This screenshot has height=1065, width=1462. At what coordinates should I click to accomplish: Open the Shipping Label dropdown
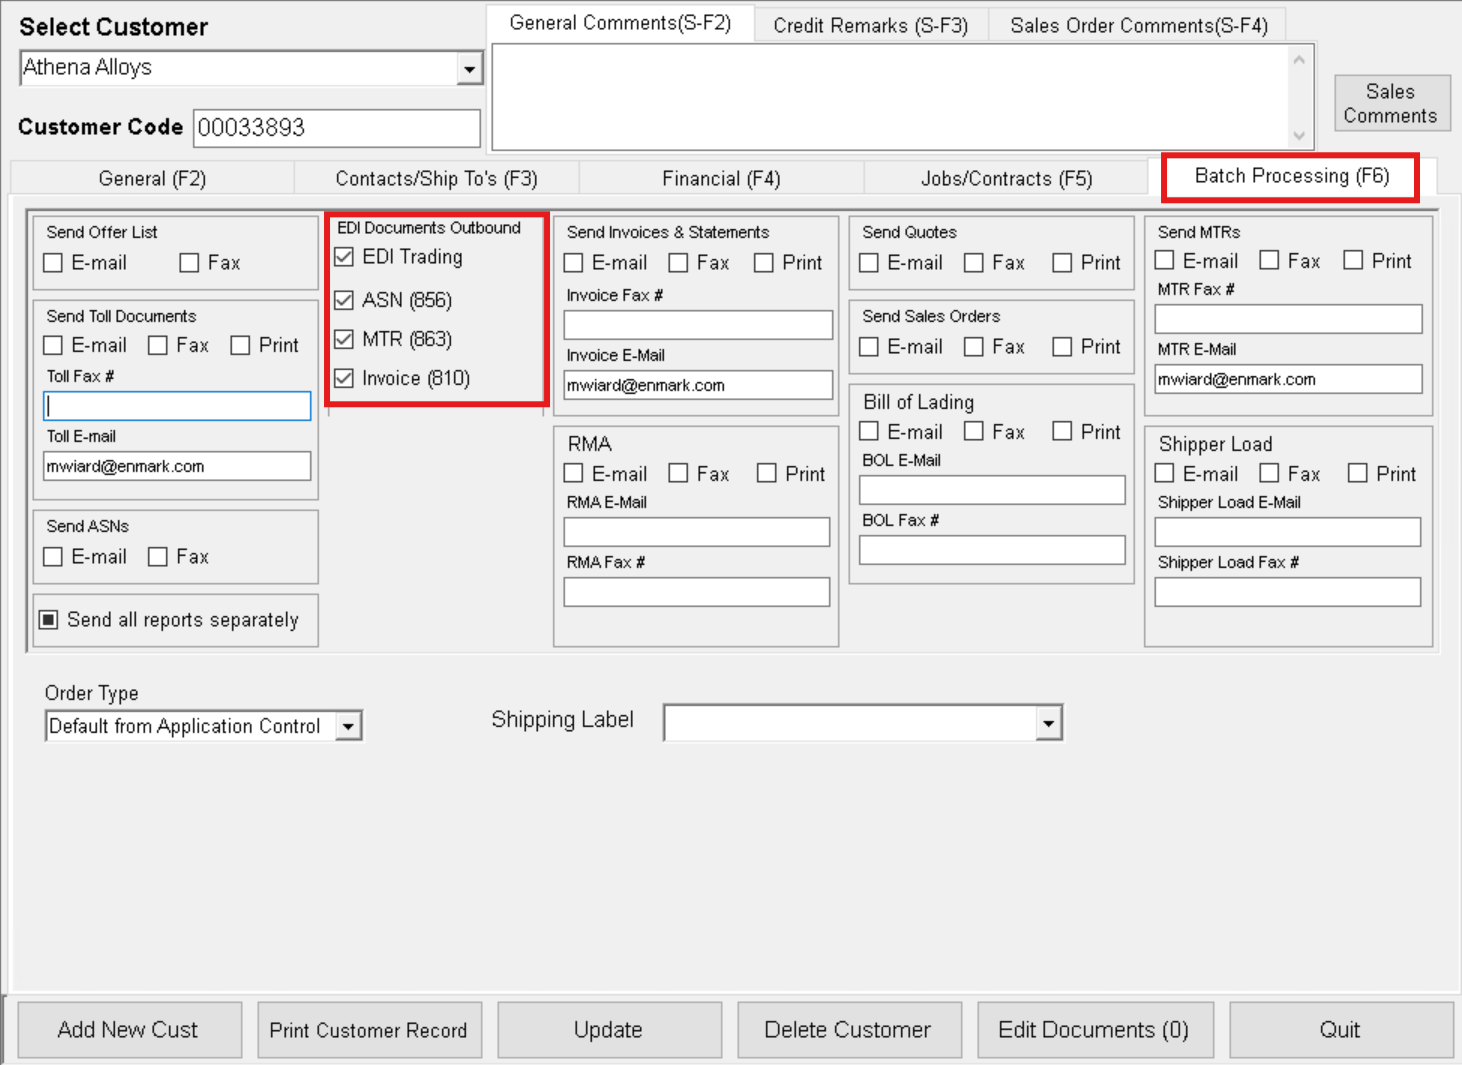click(x=1048, y=722)
